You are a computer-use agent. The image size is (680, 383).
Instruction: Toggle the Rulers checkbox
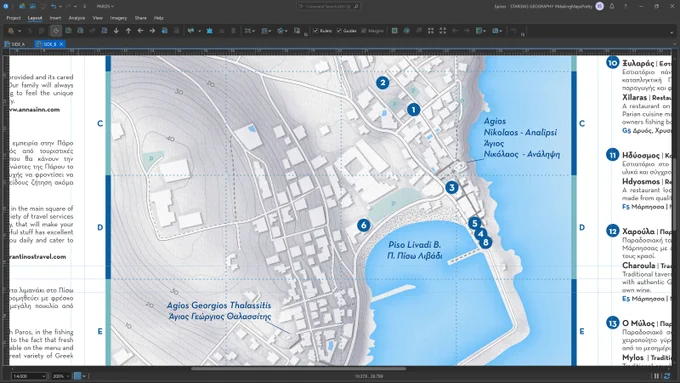click(x=323, y=31)
